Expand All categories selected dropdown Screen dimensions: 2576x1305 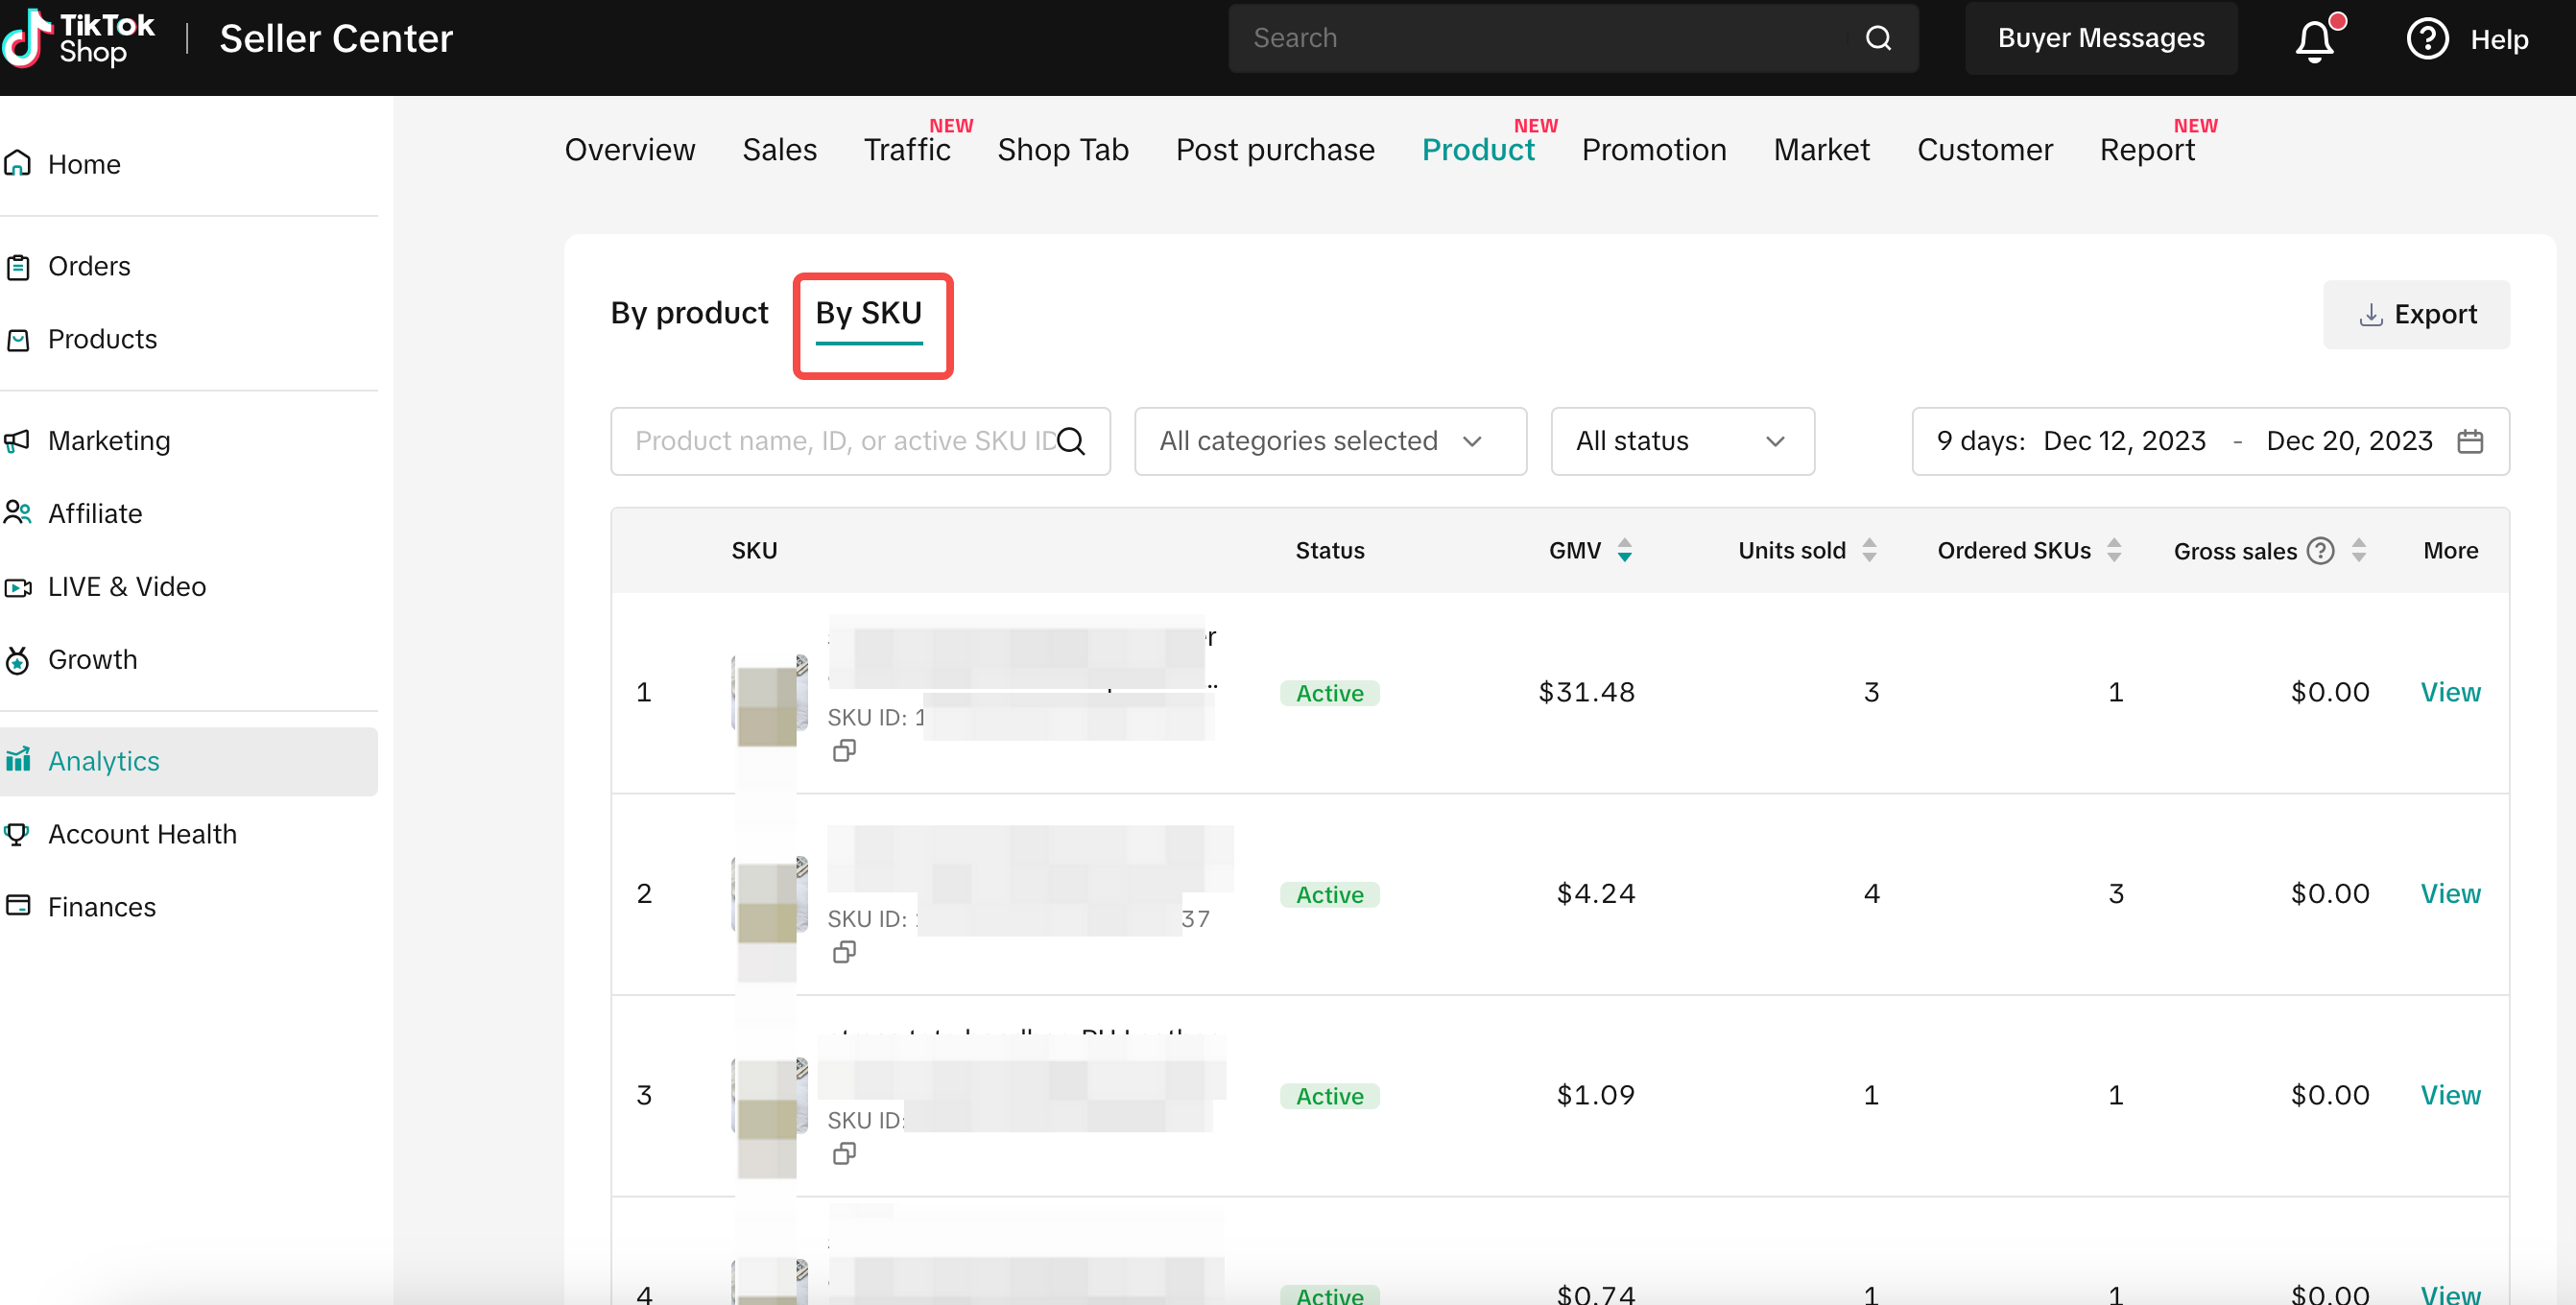[1329, 441]
